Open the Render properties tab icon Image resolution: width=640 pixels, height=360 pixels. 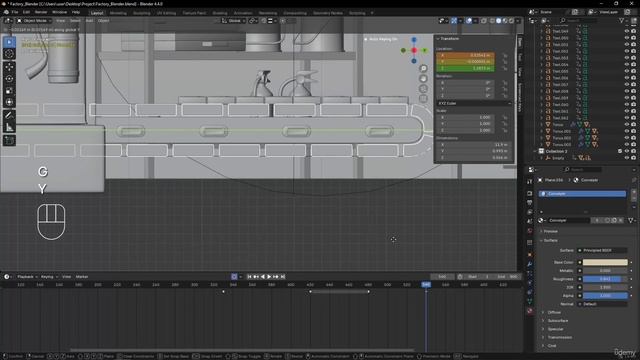point(530,193)
